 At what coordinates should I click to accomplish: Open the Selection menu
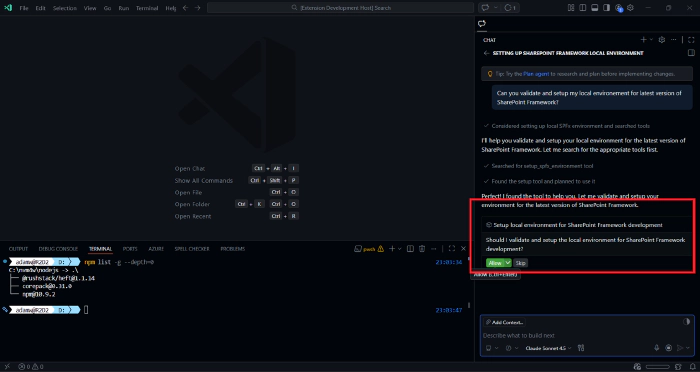pos(65,8)
